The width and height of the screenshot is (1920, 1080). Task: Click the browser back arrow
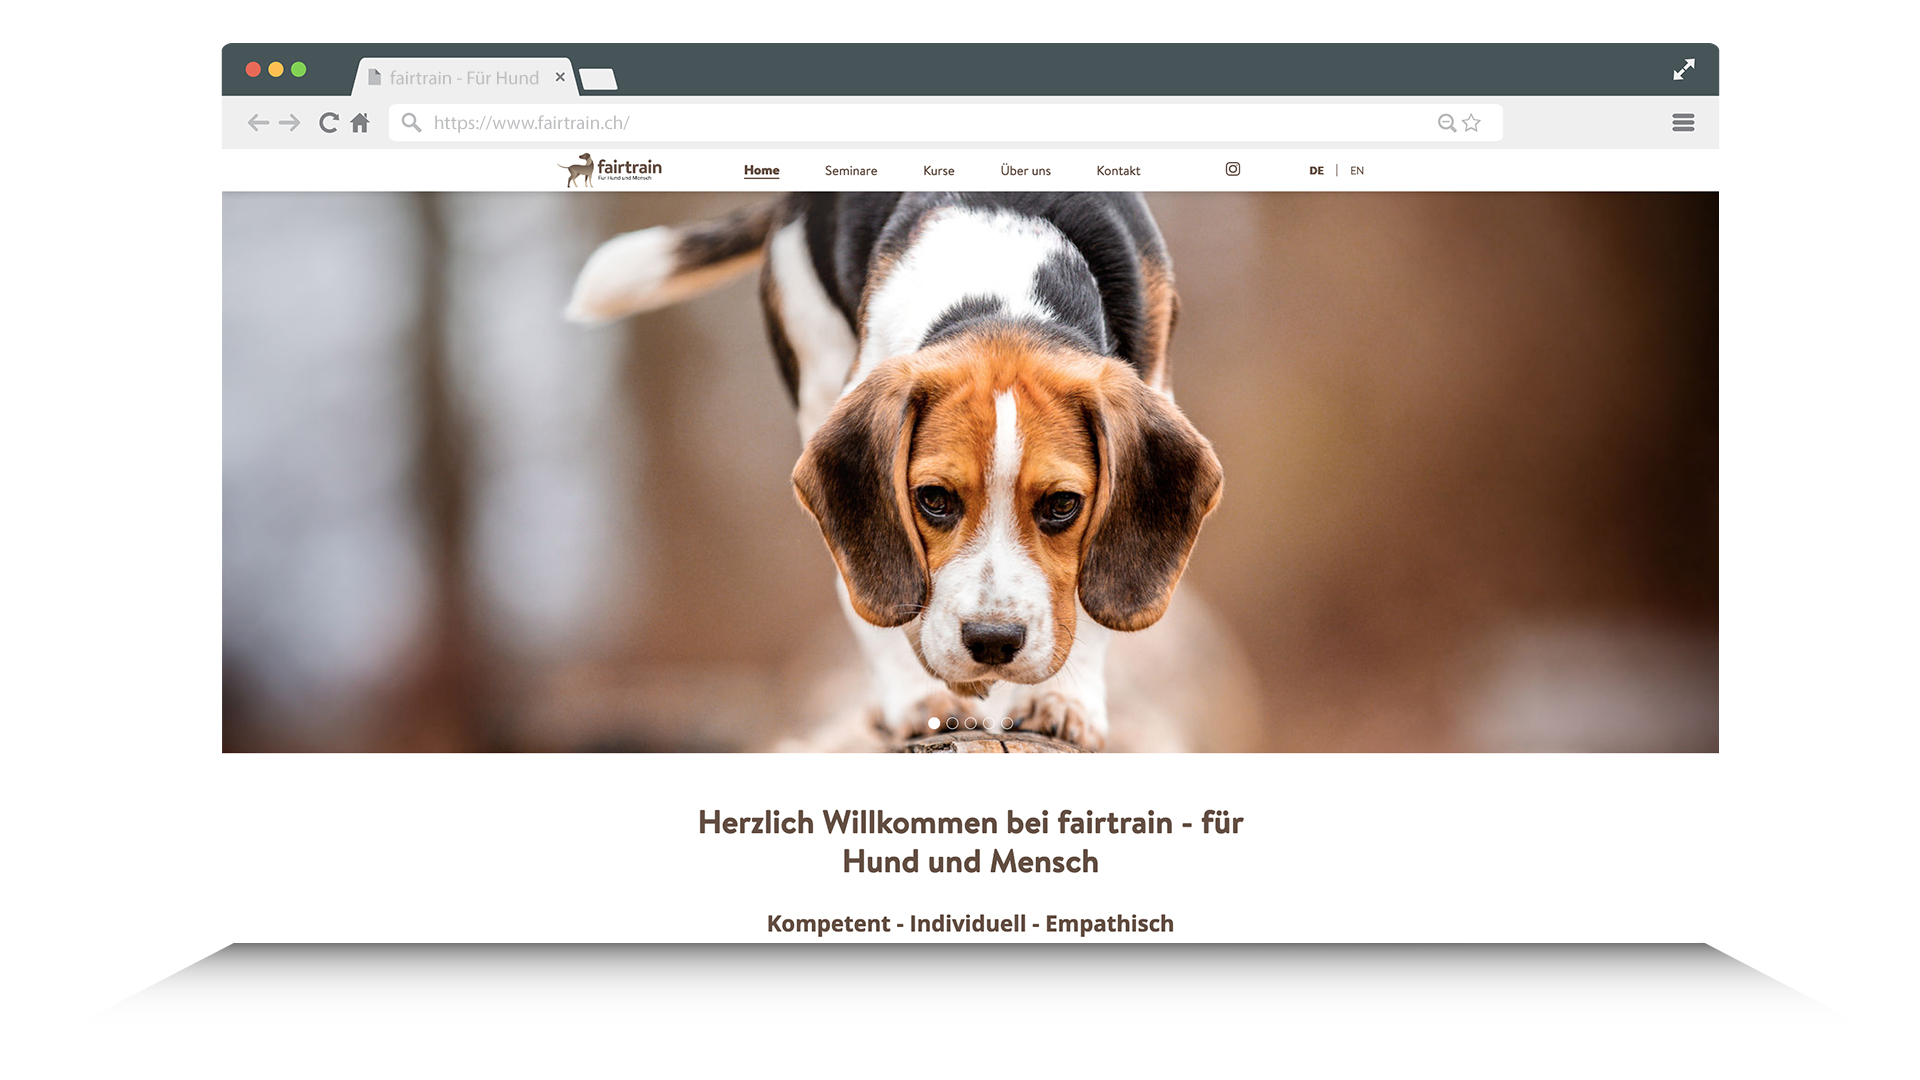tap(258, 123)
